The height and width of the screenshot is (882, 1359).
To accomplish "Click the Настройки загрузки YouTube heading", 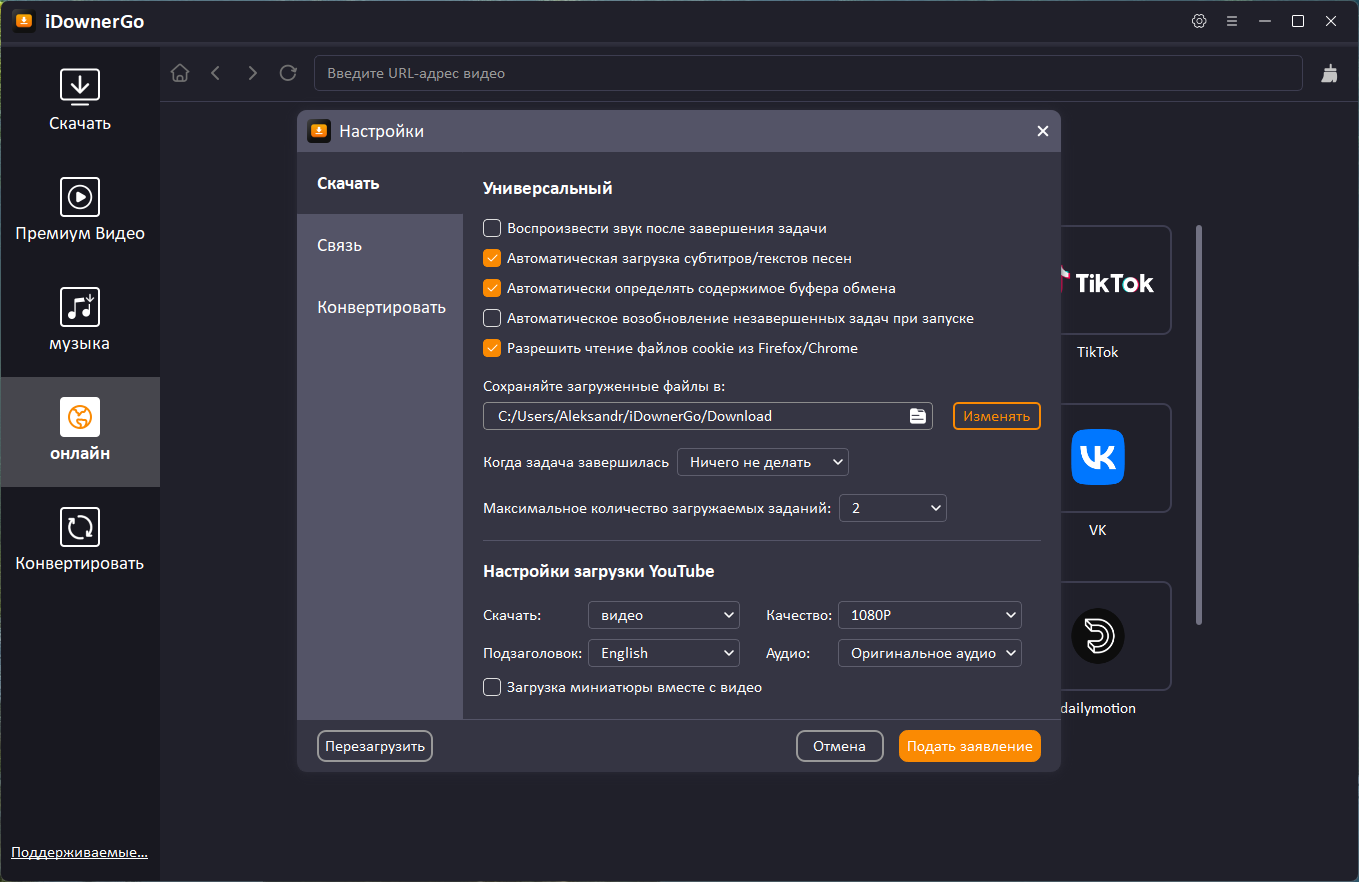I will 599,572.
